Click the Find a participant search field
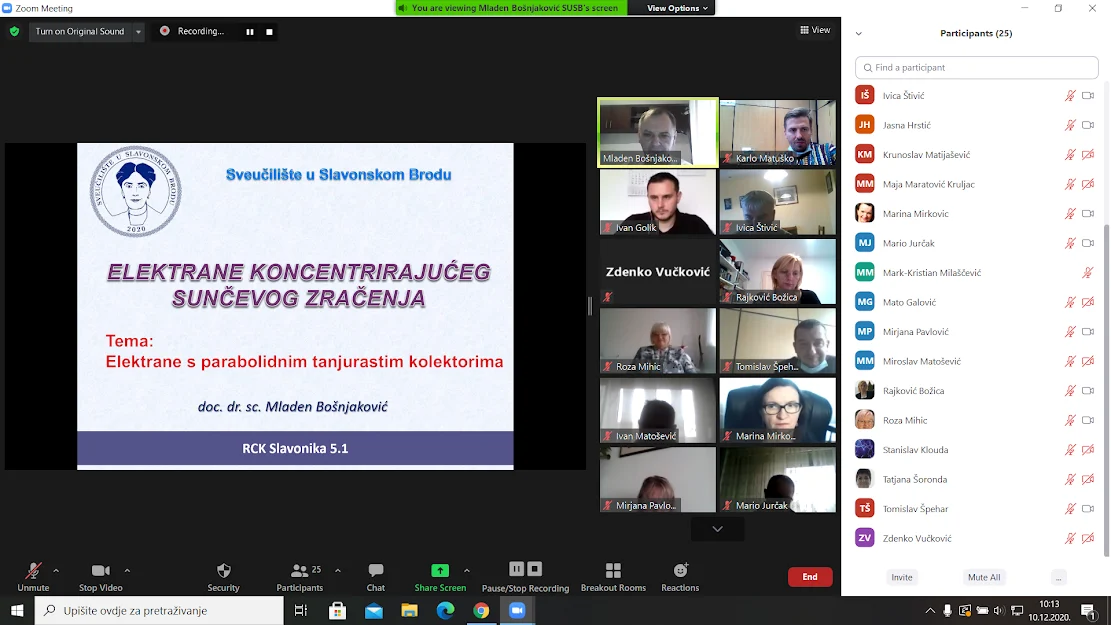Viewport: 1111px width, 625px height. (976, 67)
